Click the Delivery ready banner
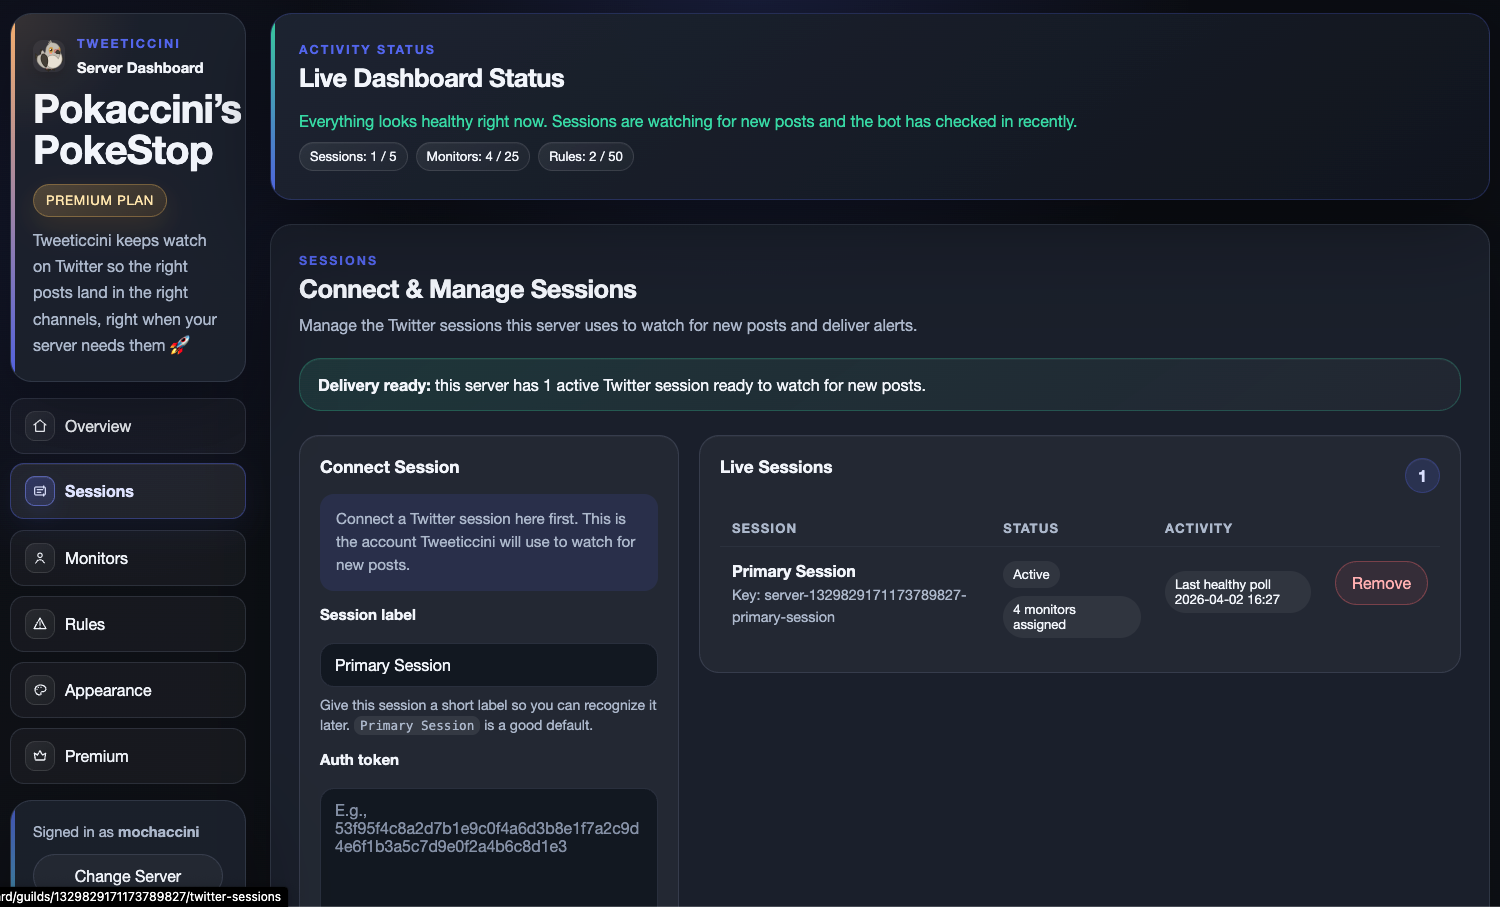Viewport: 1500px width, 907px height. tap(880, 385)
